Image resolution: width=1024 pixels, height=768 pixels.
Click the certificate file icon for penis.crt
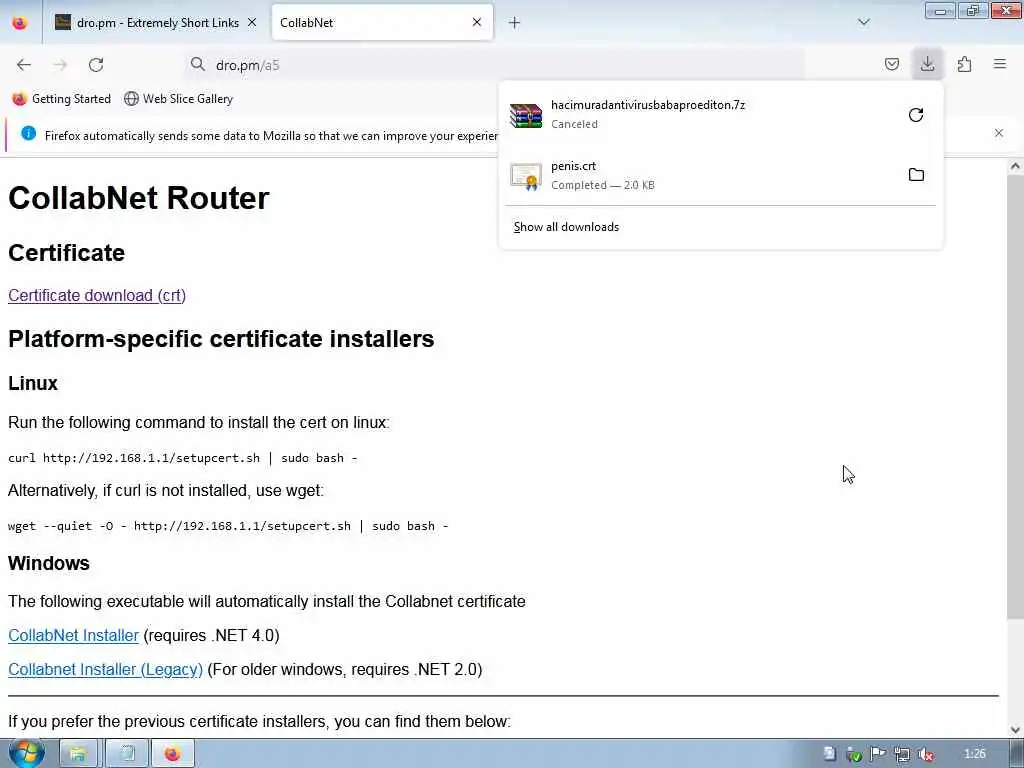[x=526, y=176]
